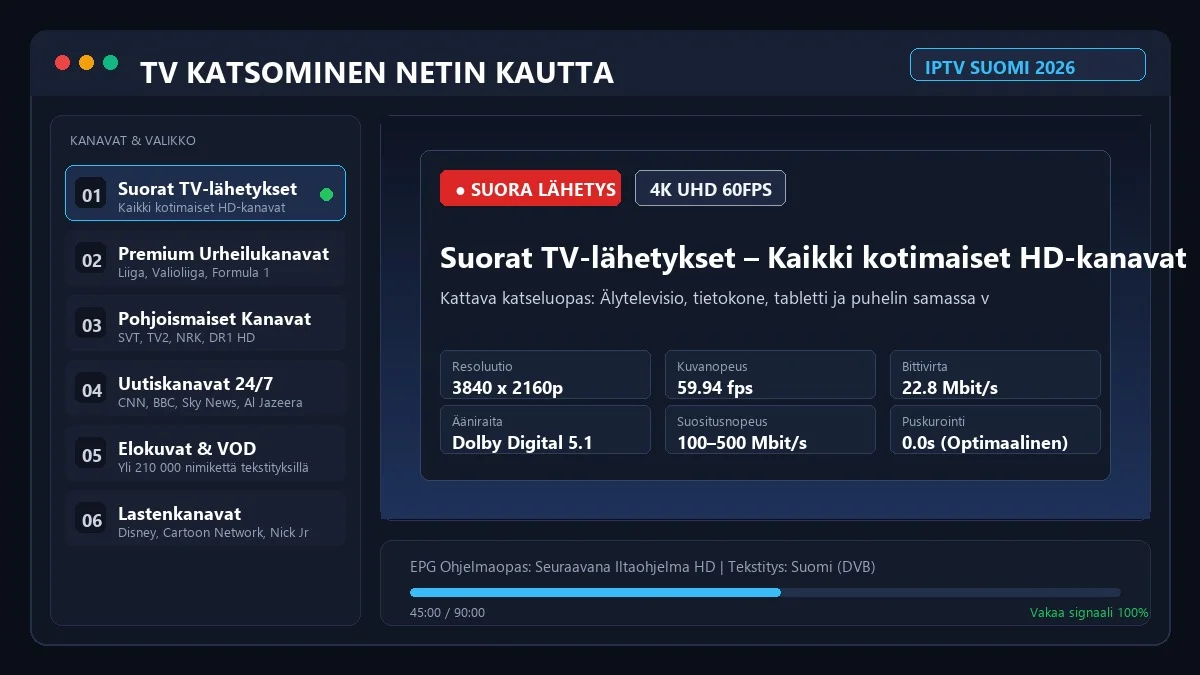Open Lastenkanavat menu item
The image size is (1200, 675).
[x=205, y=518]
